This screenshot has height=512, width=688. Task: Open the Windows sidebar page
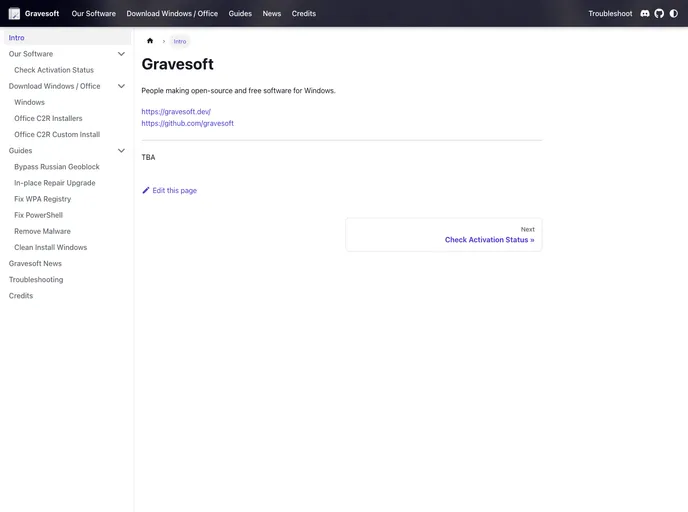pyautogui.click(x=29, y=102)
